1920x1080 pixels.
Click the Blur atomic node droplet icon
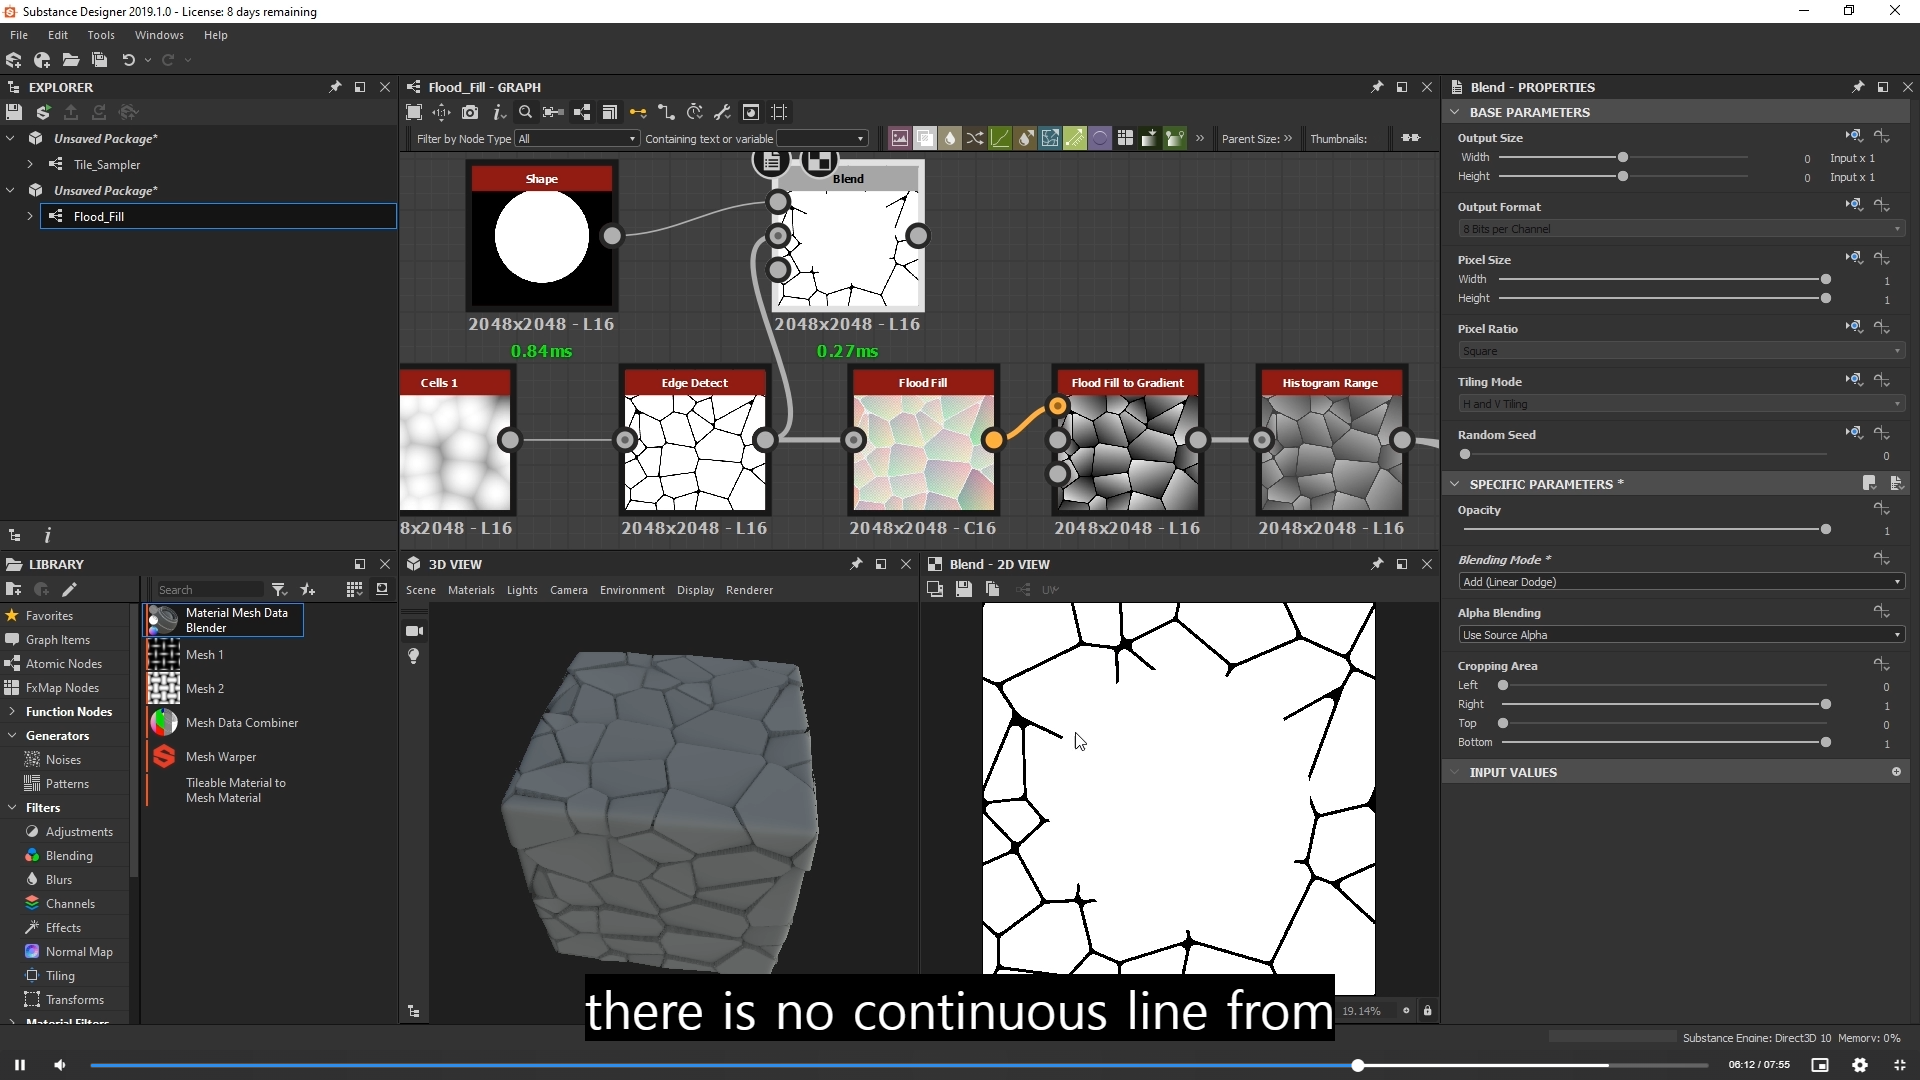coord(950,139)
